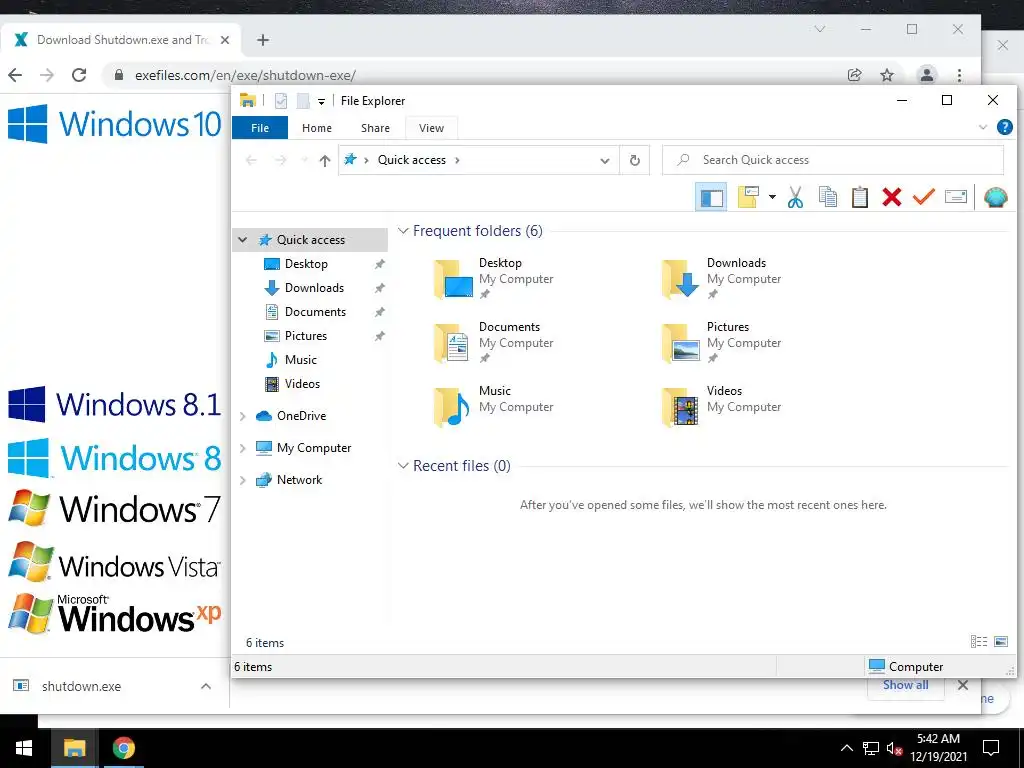Expand the ribbon with the chevron
The height and width of the screenshot is (768, 1024).
pyautogui.click(x=983, y=127)
